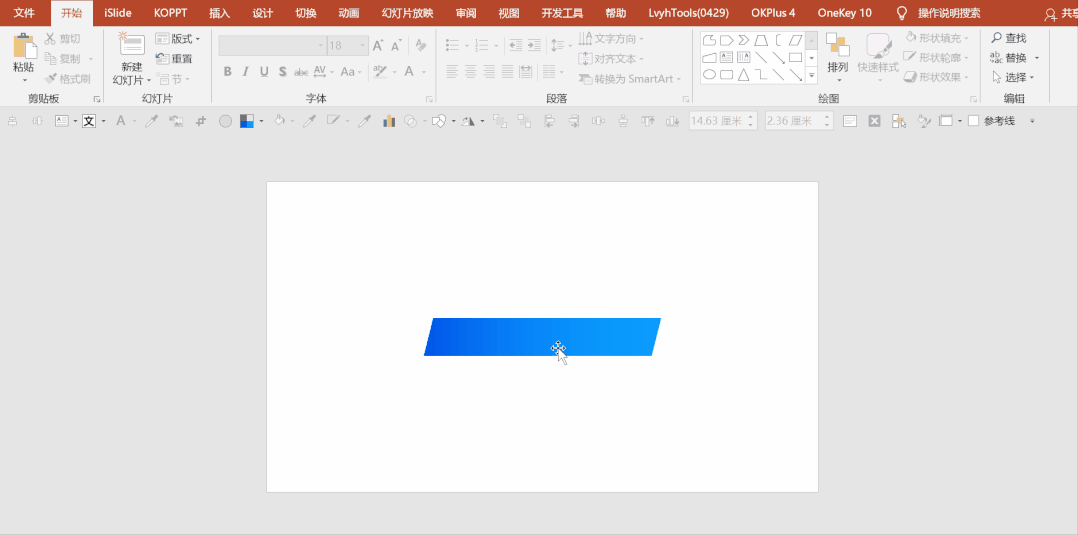Switch to the iSlide tab
The height and width of the screenshot is (535, 1078).
point(118,13)
